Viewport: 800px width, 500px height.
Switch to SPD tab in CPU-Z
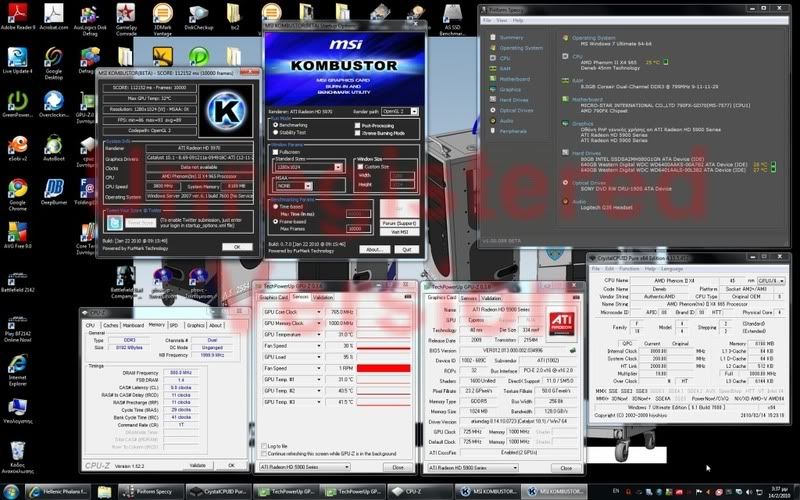[x=174, y=325]
